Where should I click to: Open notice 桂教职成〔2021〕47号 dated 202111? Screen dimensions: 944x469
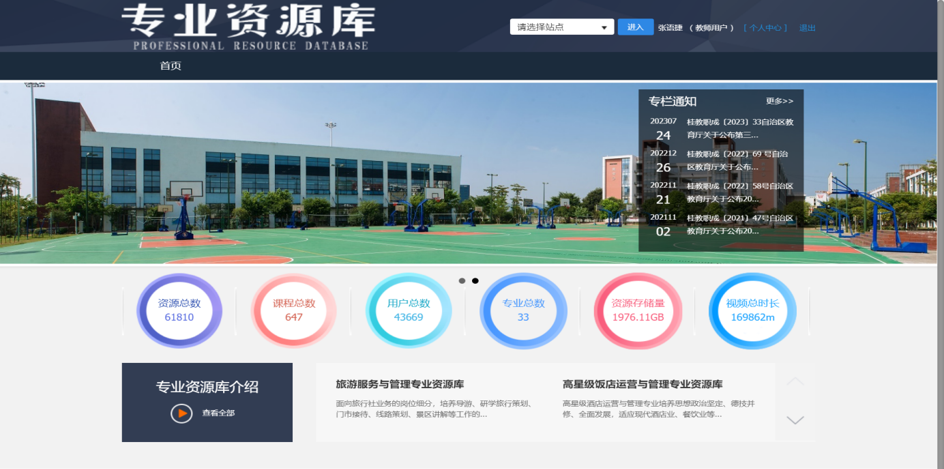pos(740,224)
